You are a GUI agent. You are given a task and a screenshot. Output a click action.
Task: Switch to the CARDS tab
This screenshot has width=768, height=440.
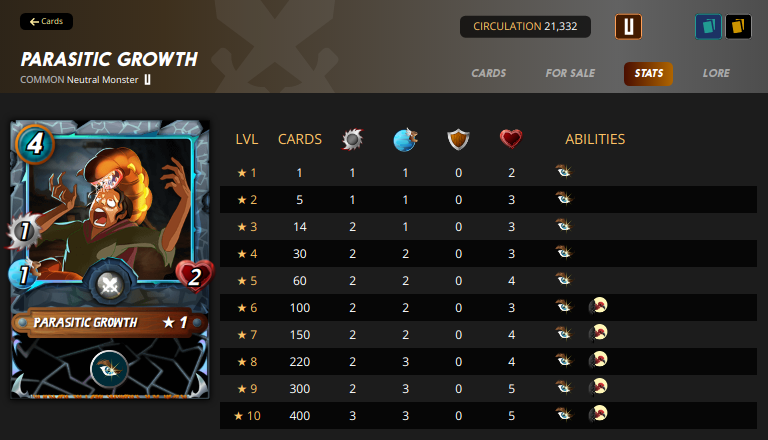click(489, 73)
